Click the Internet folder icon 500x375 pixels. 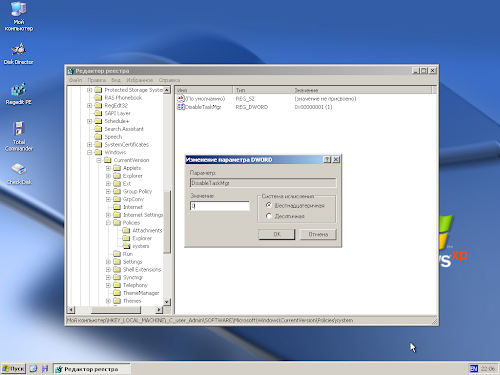tap(117, 207)
